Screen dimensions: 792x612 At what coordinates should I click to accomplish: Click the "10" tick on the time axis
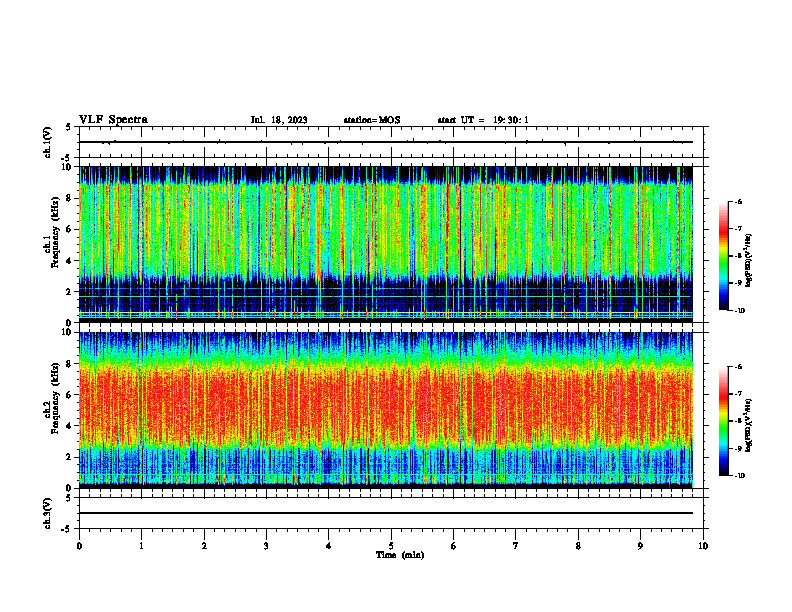(703, 546)
